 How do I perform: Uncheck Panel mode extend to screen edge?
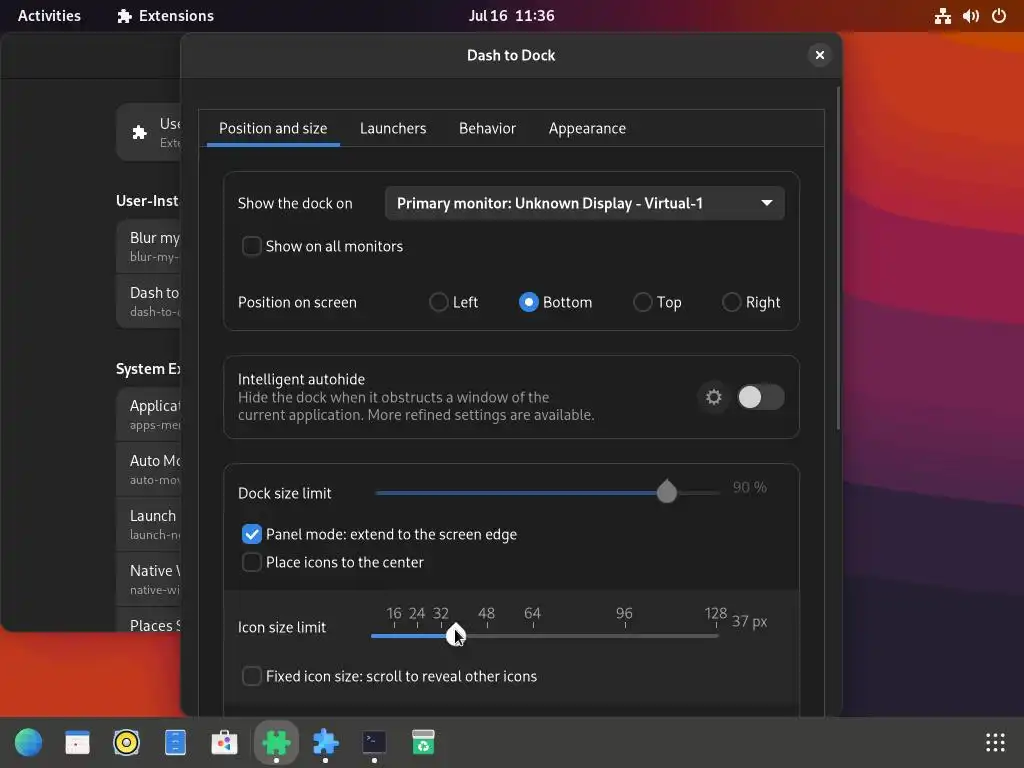click(x=251, y=534)
